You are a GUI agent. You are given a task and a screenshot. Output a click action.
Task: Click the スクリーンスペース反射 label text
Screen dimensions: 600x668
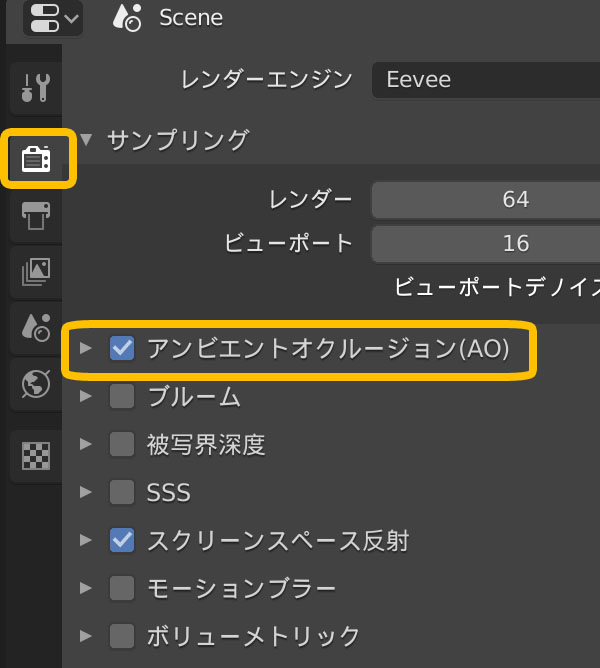click(x=278, y=541)
